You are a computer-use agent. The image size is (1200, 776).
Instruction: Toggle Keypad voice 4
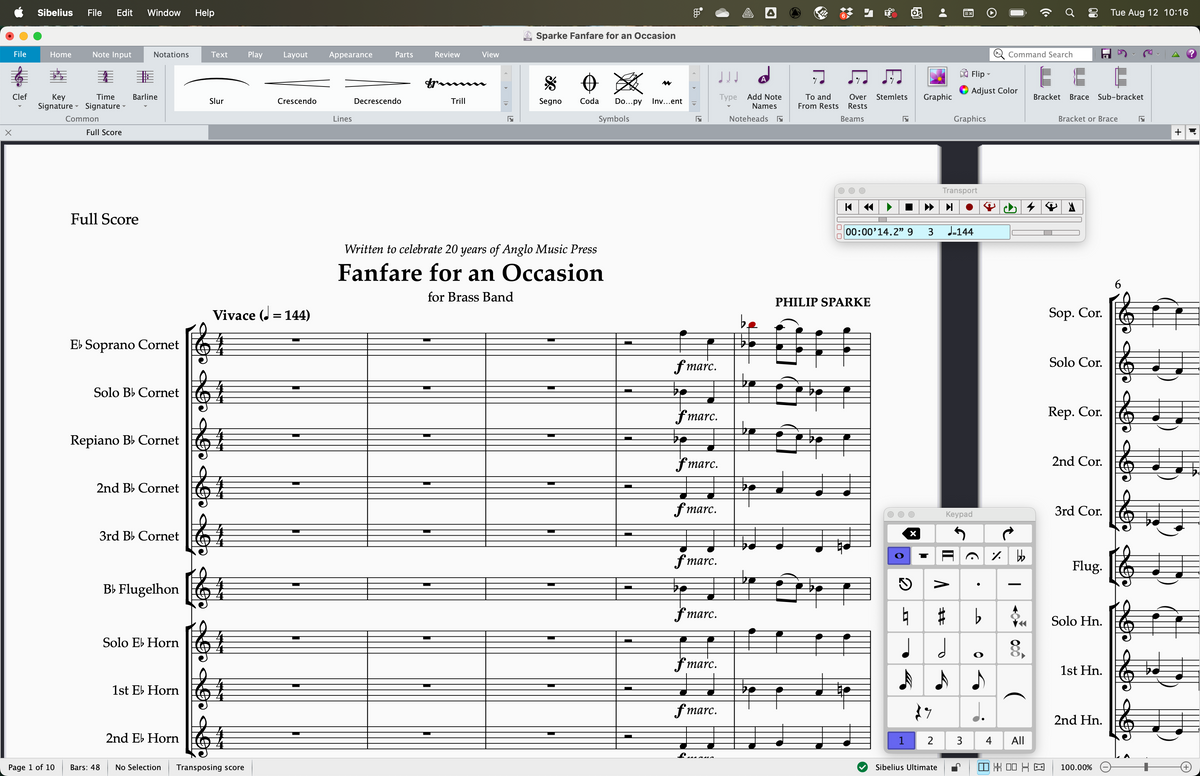988,740
